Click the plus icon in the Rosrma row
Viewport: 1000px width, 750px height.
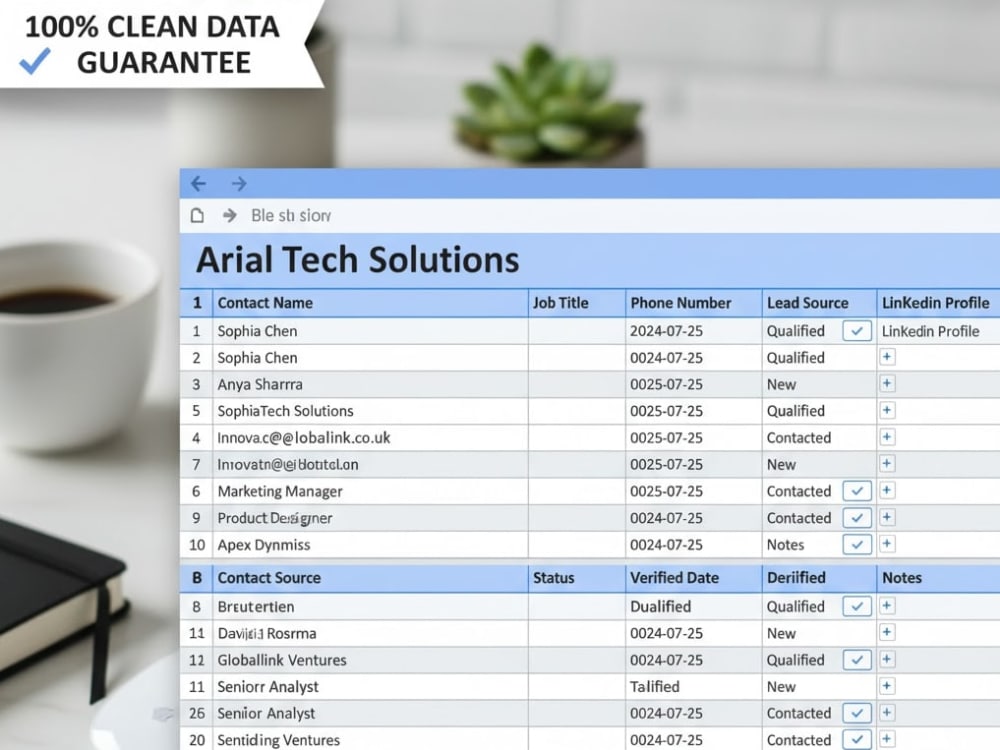point(886,633)
